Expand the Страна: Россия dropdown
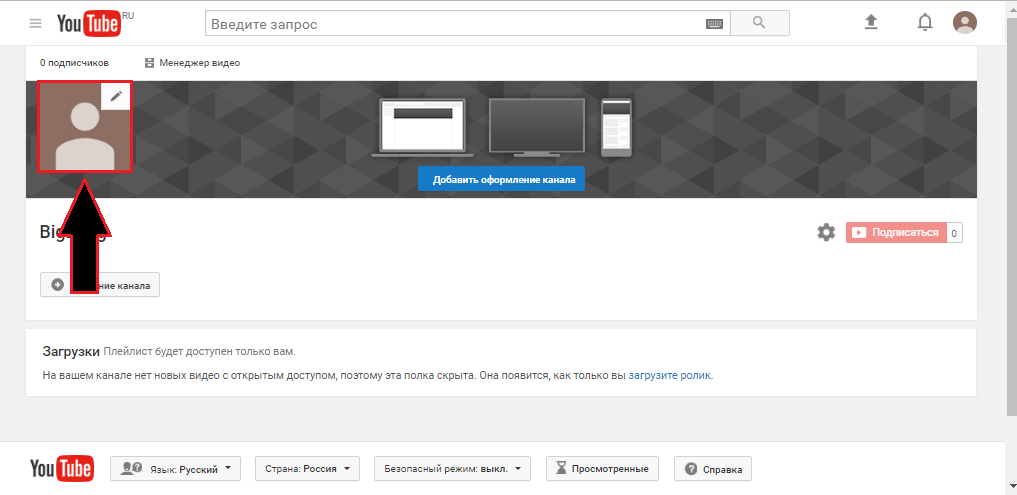Viewport: 1017px width, 495px height. pyautogui.click(x=306, y=468)
